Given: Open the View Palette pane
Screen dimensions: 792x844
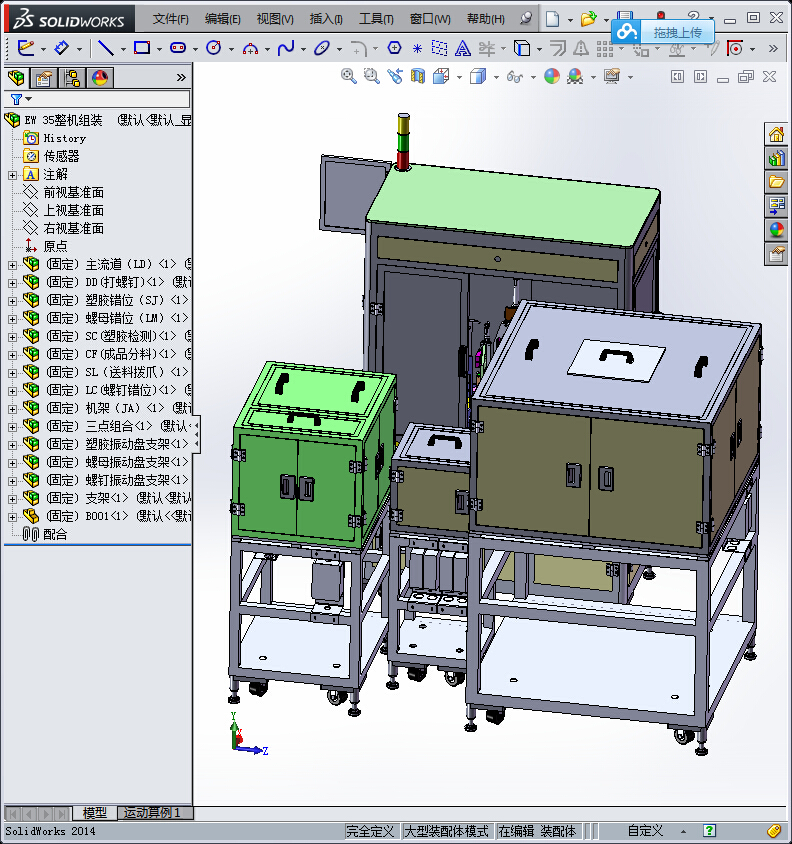Looking at the screenshot, I should coord(776,206).
